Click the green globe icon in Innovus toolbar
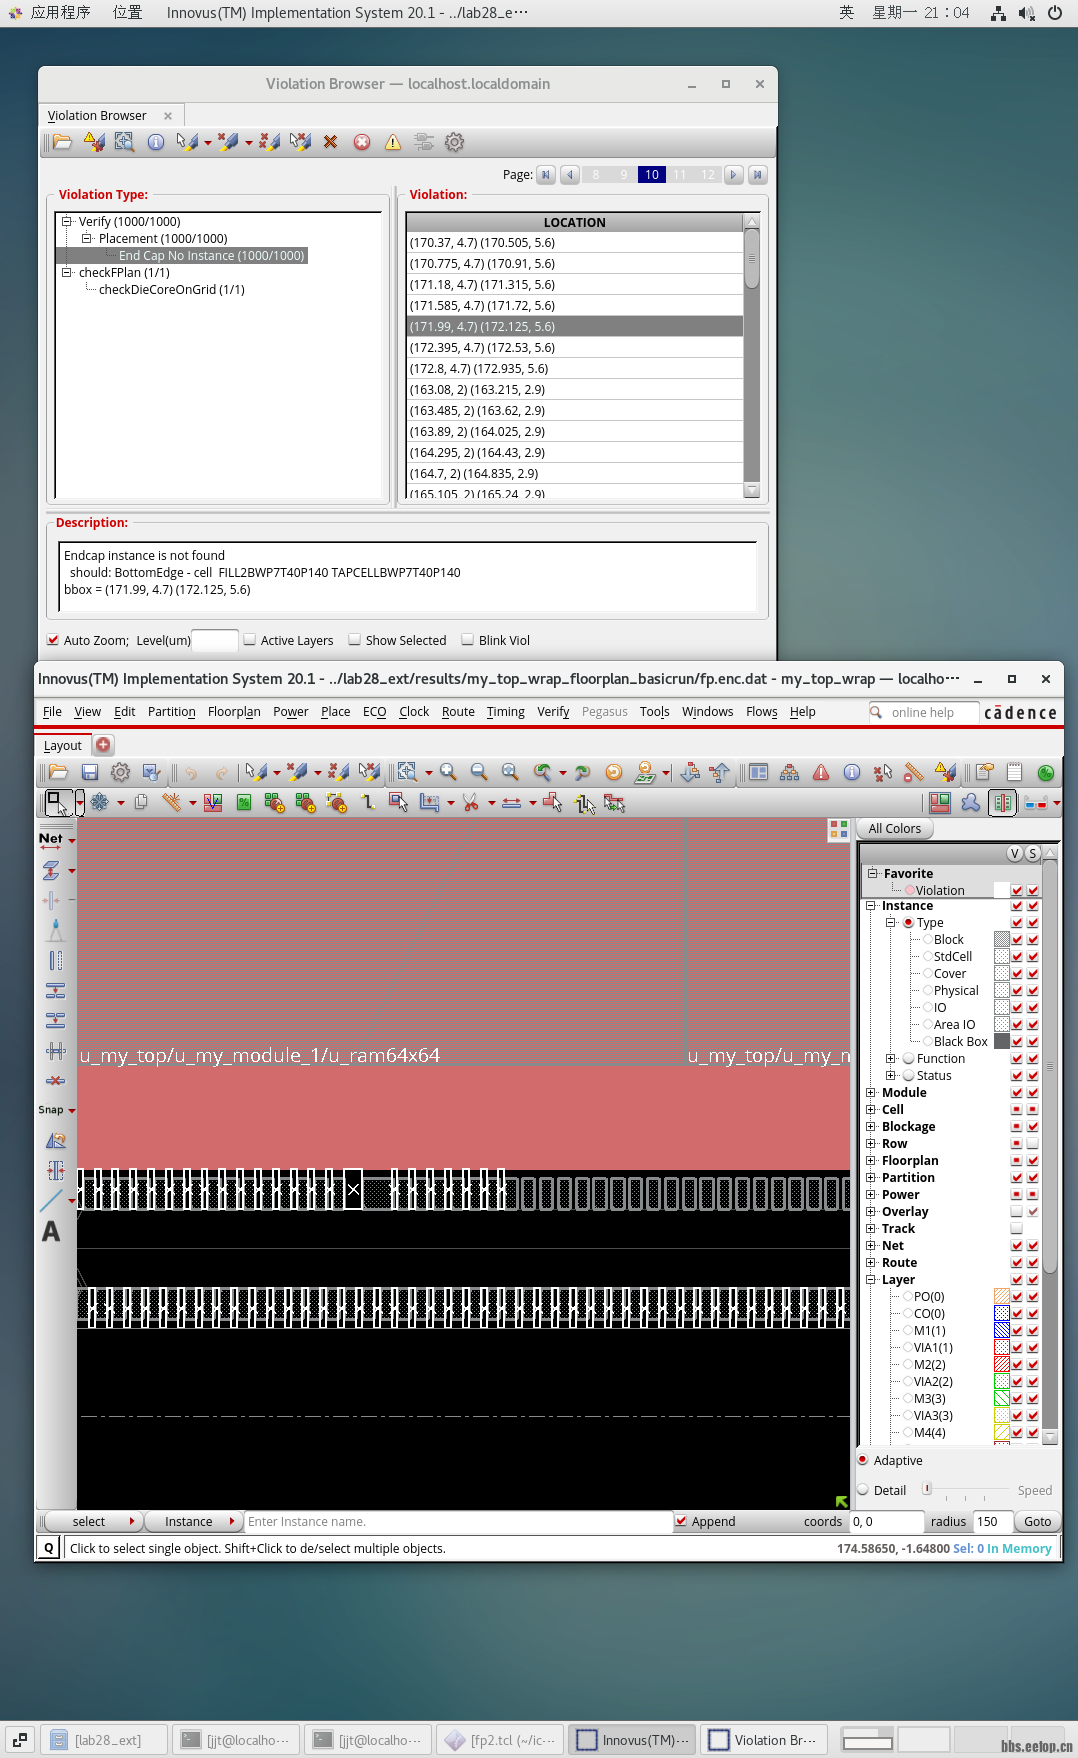This screenshot has width=1078, height=1758. (x=1046, y=772)
